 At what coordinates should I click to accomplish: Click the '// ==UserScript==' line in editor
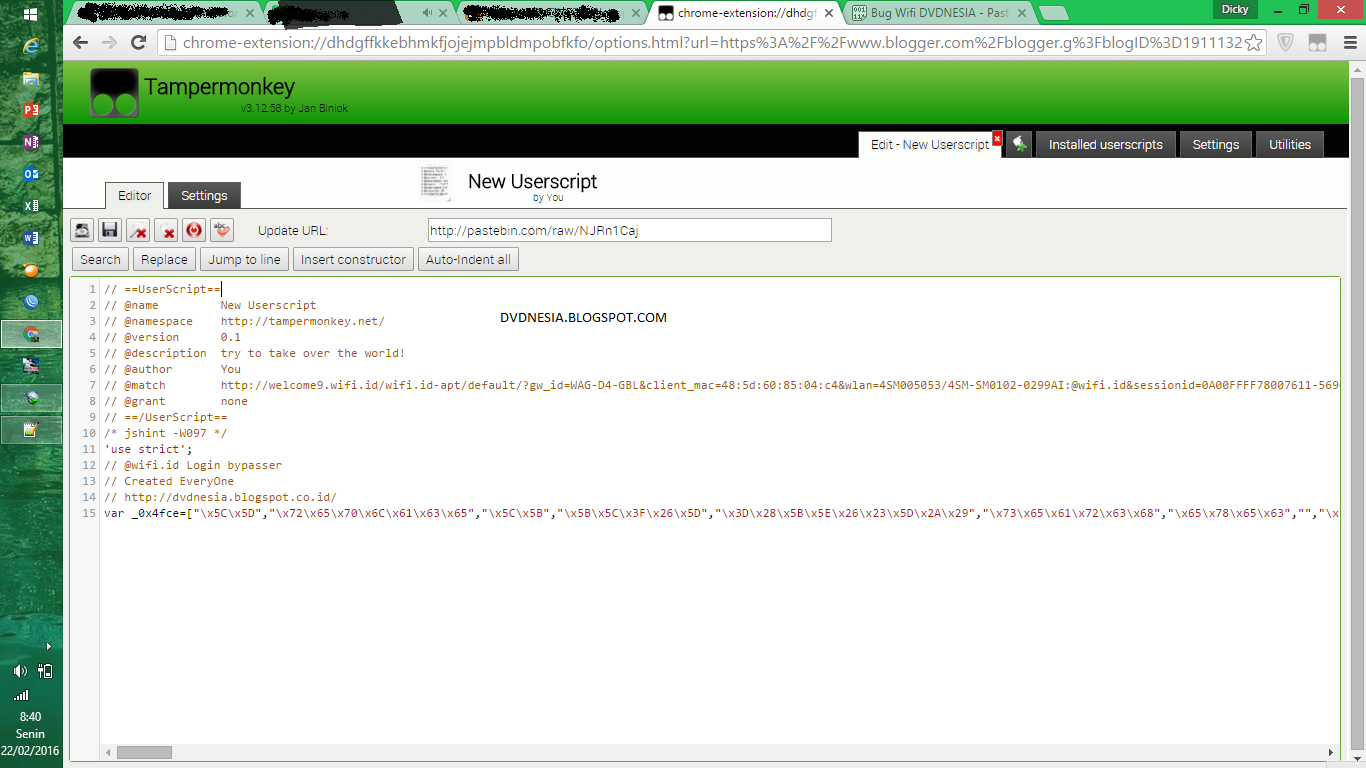(163, 289)
